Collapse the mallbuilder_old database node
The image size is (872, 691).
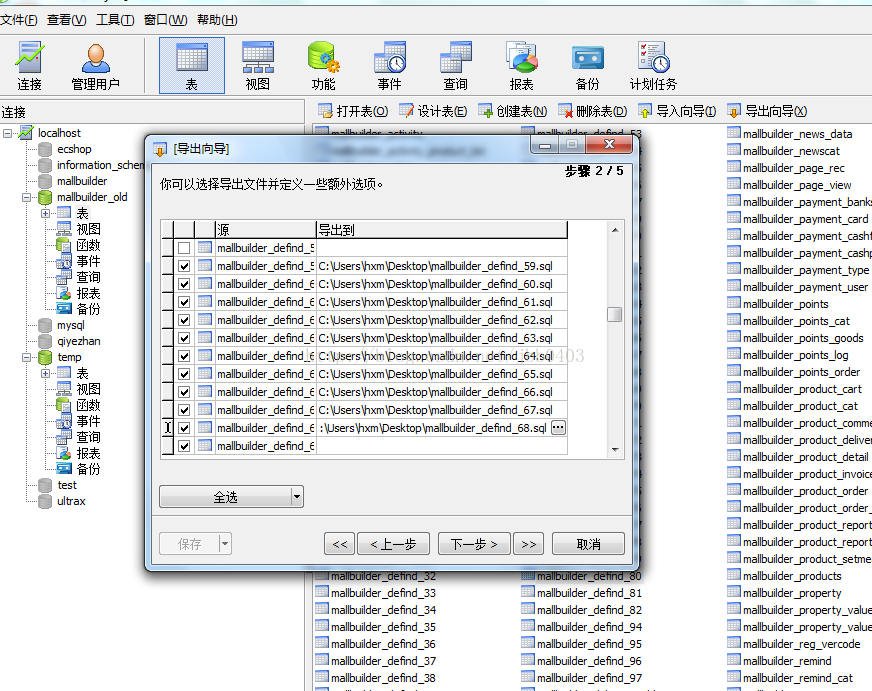coord(26,197)
